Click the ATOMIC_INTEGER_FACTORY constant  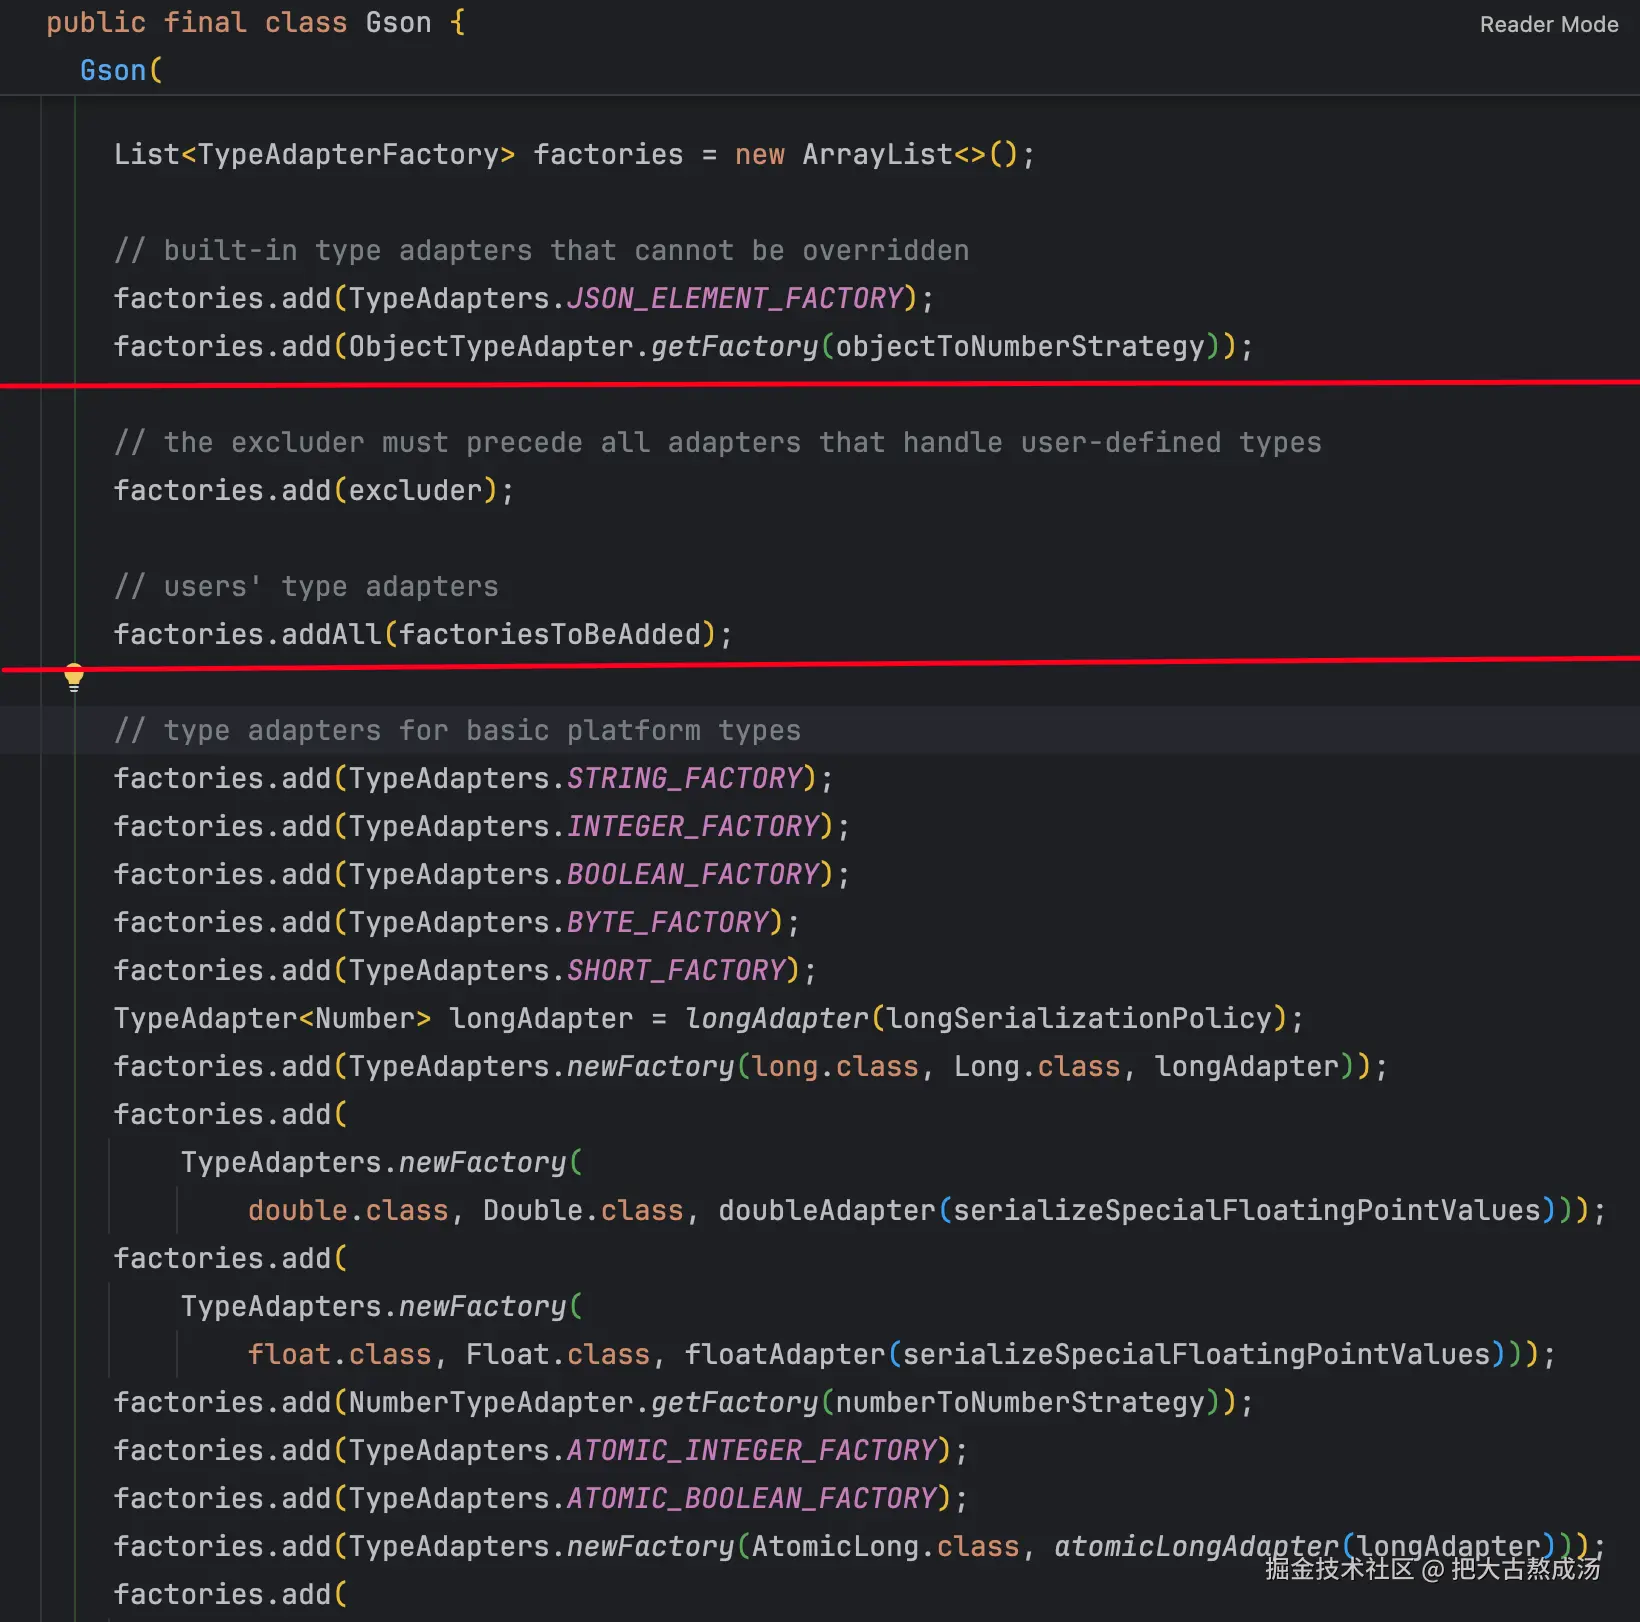752,1451
